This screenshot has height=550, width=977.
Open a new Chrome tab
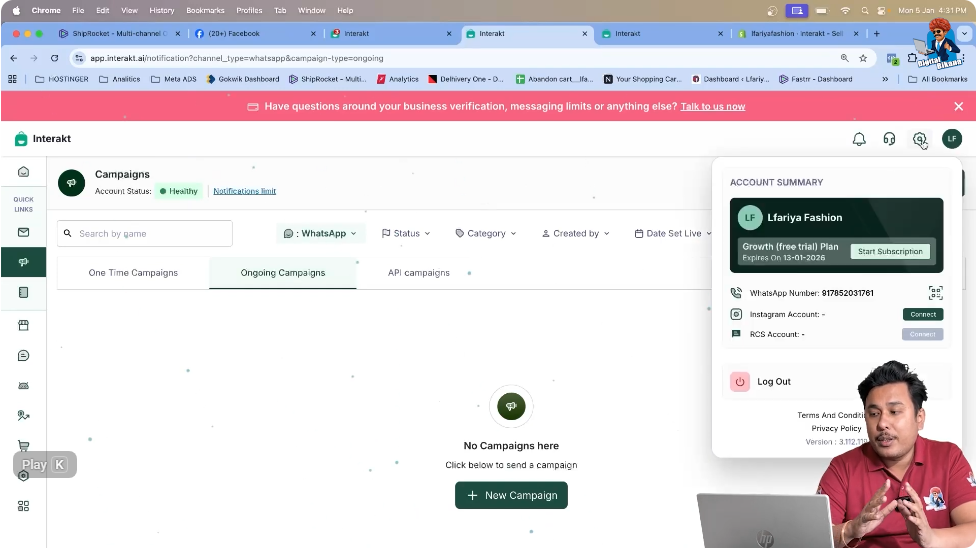pos(877,34)
